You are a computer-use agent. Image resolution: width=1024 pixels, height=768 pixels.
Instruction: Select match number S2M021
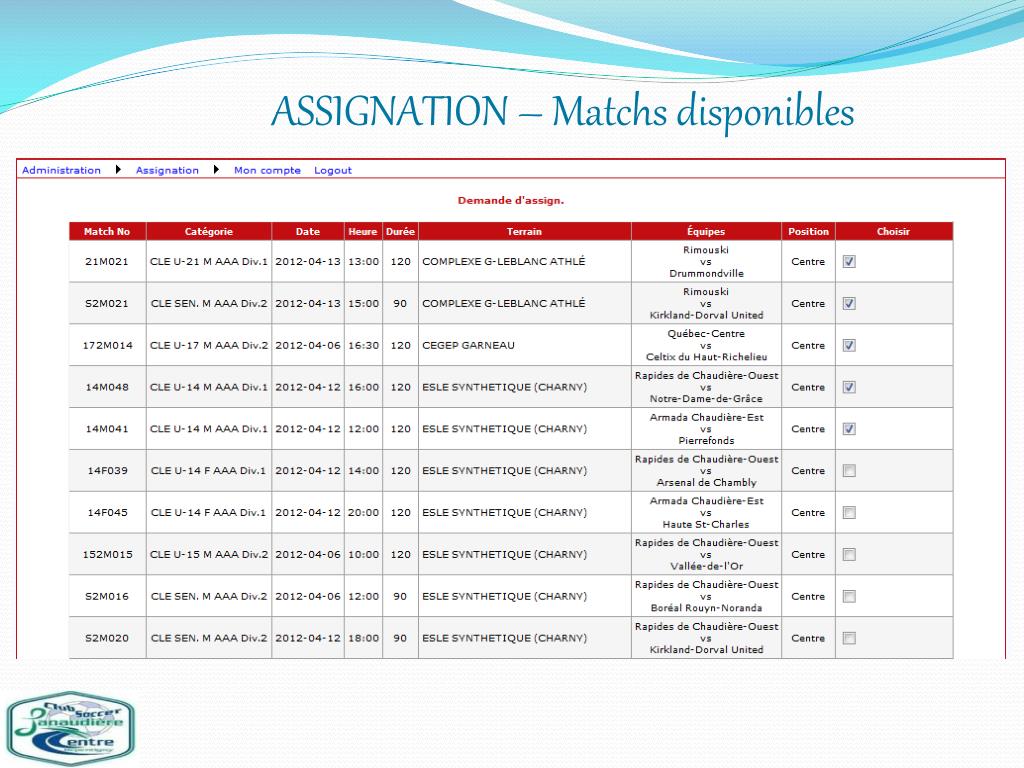[107, 304]
